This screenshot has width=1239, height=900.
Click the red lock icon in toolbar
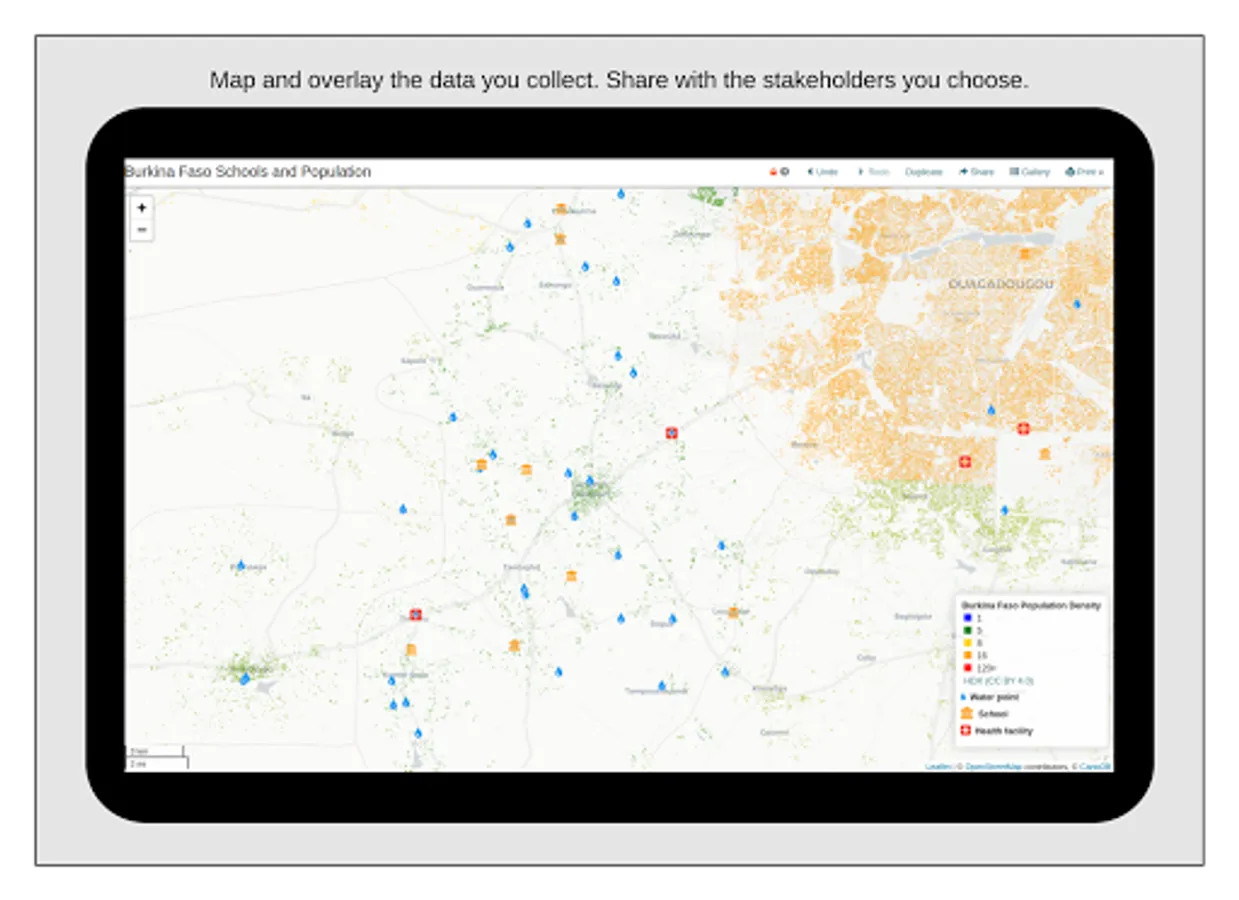point(772,172)
